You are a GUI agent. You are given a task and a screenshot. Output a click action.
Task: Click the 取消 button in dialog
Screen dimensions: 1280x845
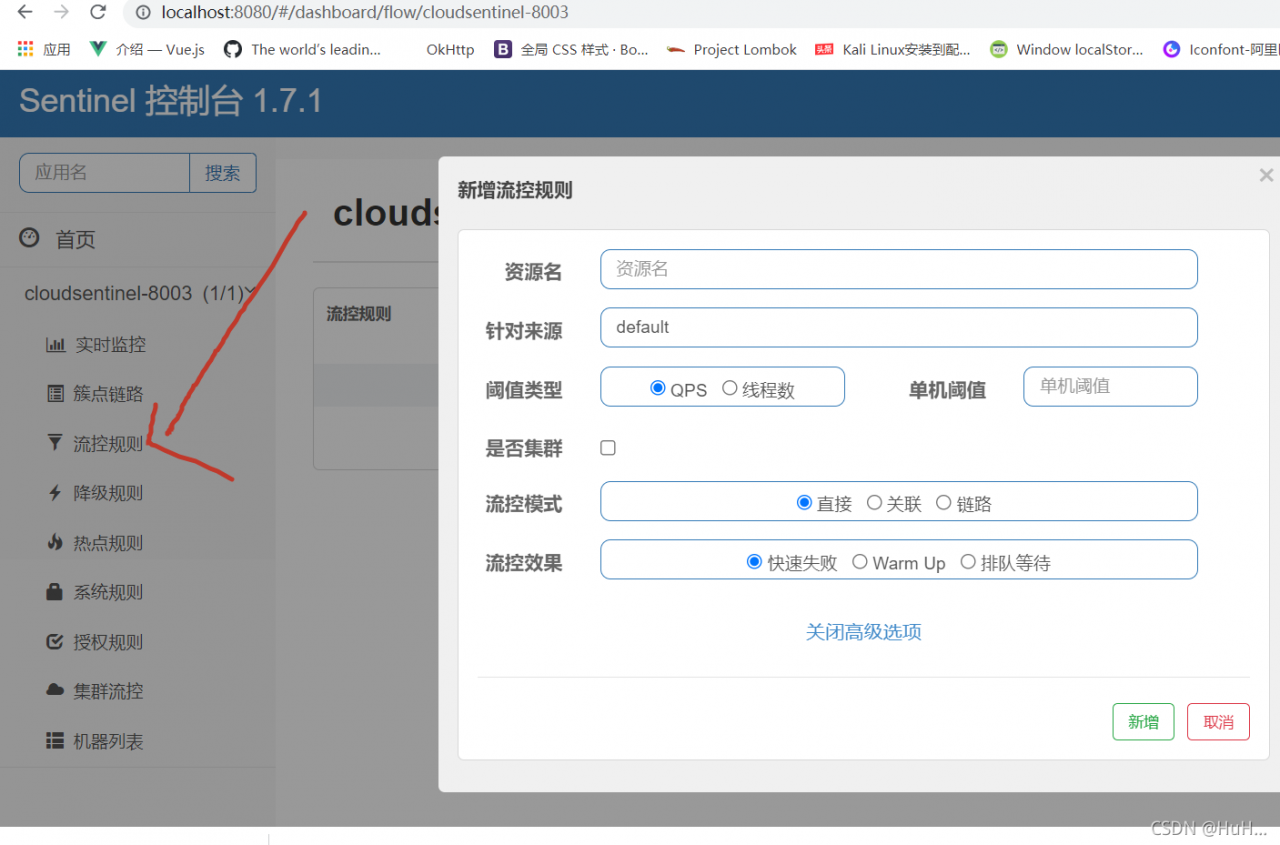click(x=1218, y=722)
